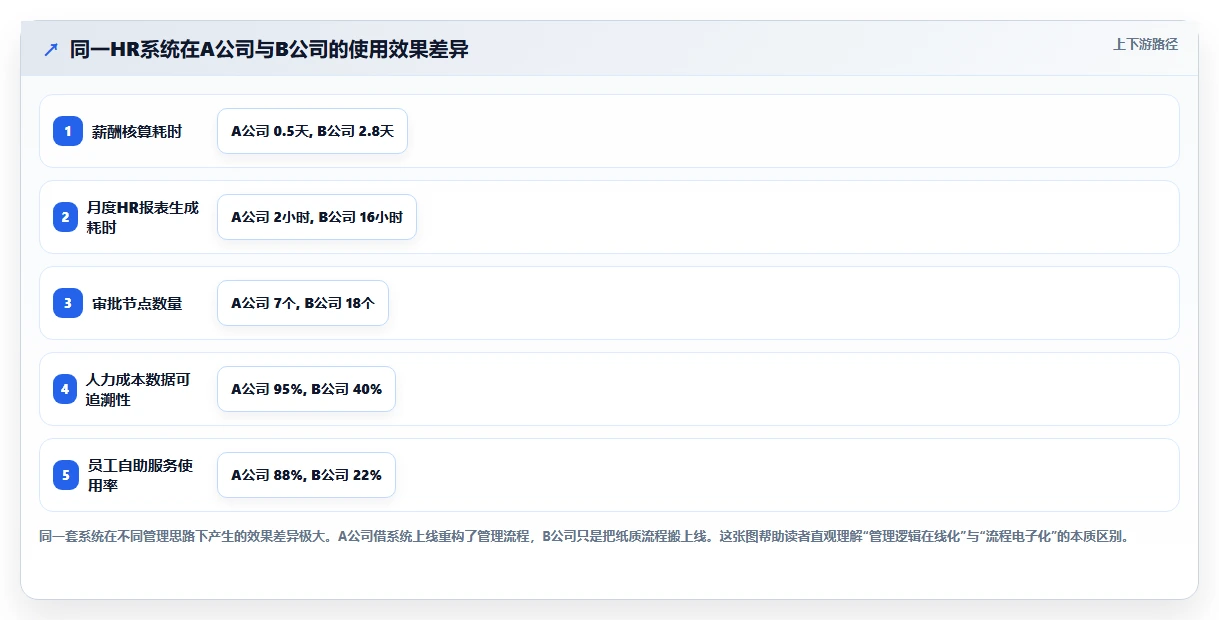Open the A公司 95%, B公司 40% chip
Viewport: 1219px width, 620px height.
306,389
